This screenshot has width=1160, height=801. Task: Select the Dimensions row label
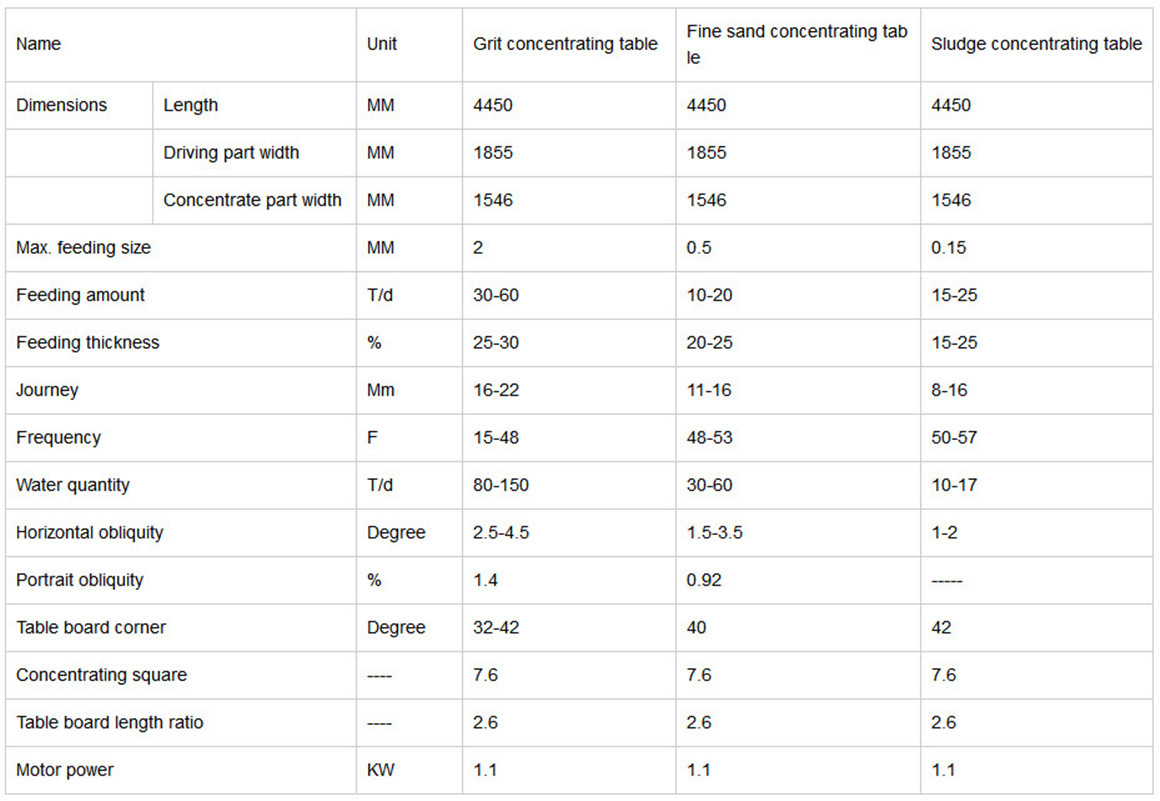click(61, 105)
